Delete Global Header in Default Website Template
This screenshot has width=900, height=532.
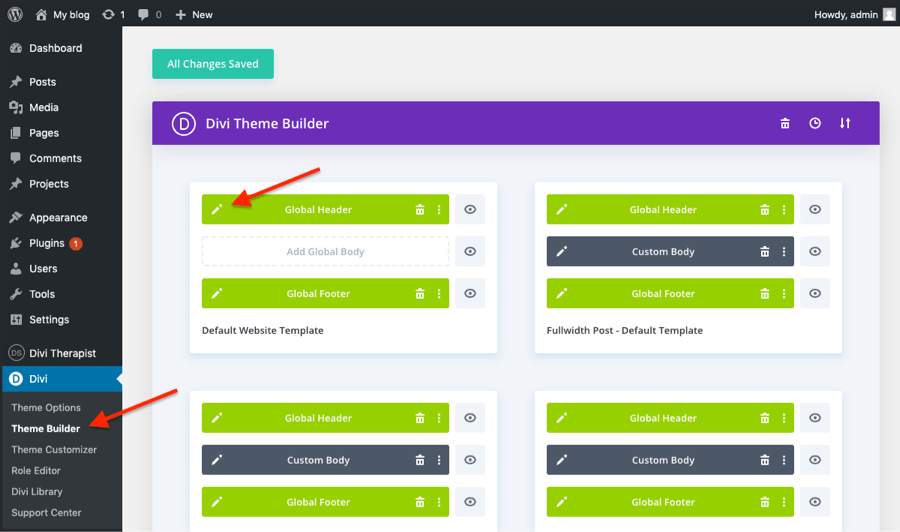tap(420, 209)
